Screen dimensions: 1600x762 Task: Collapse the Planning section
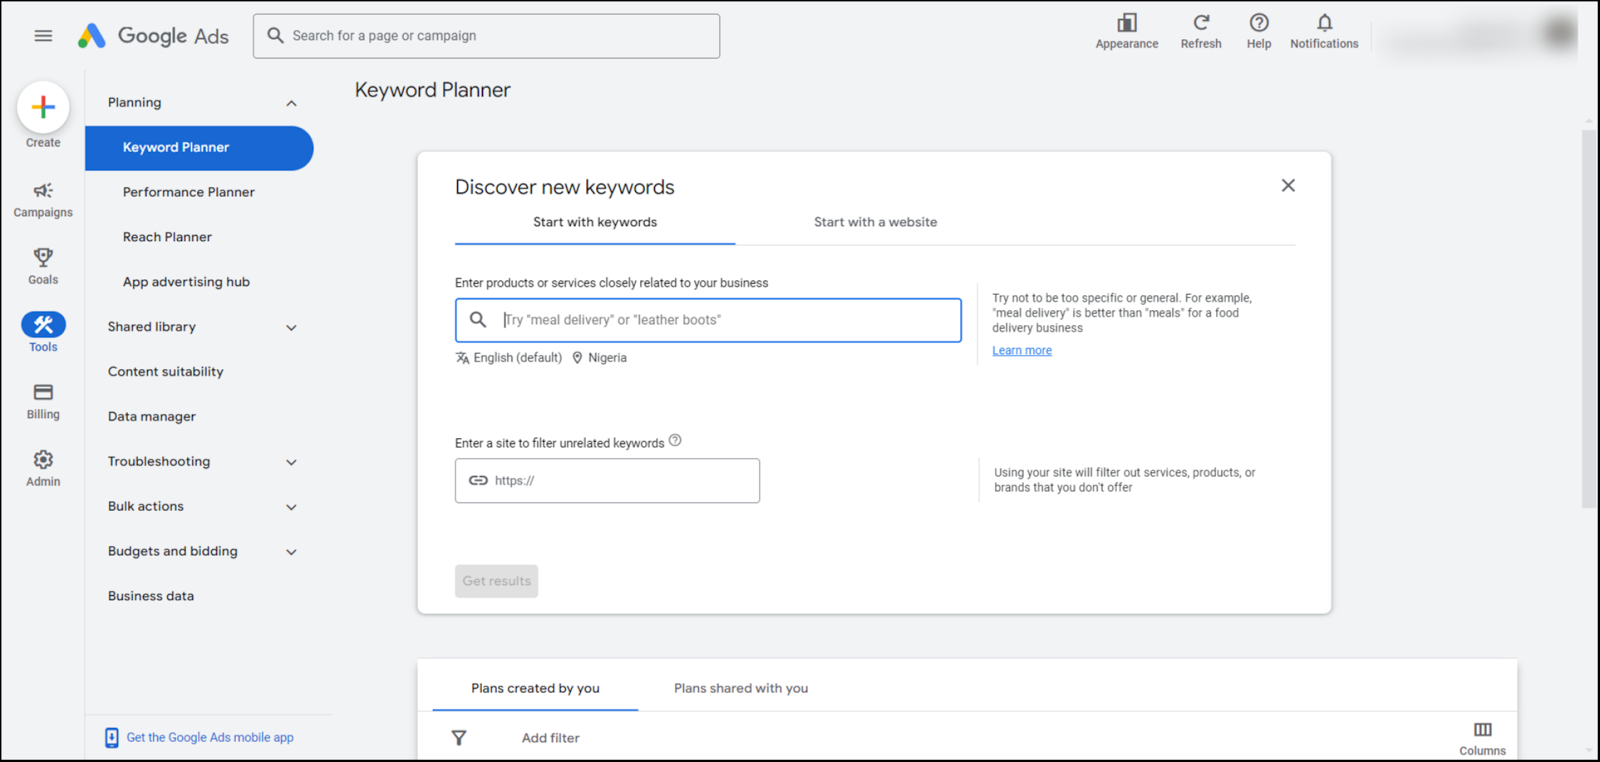[291, 103]
